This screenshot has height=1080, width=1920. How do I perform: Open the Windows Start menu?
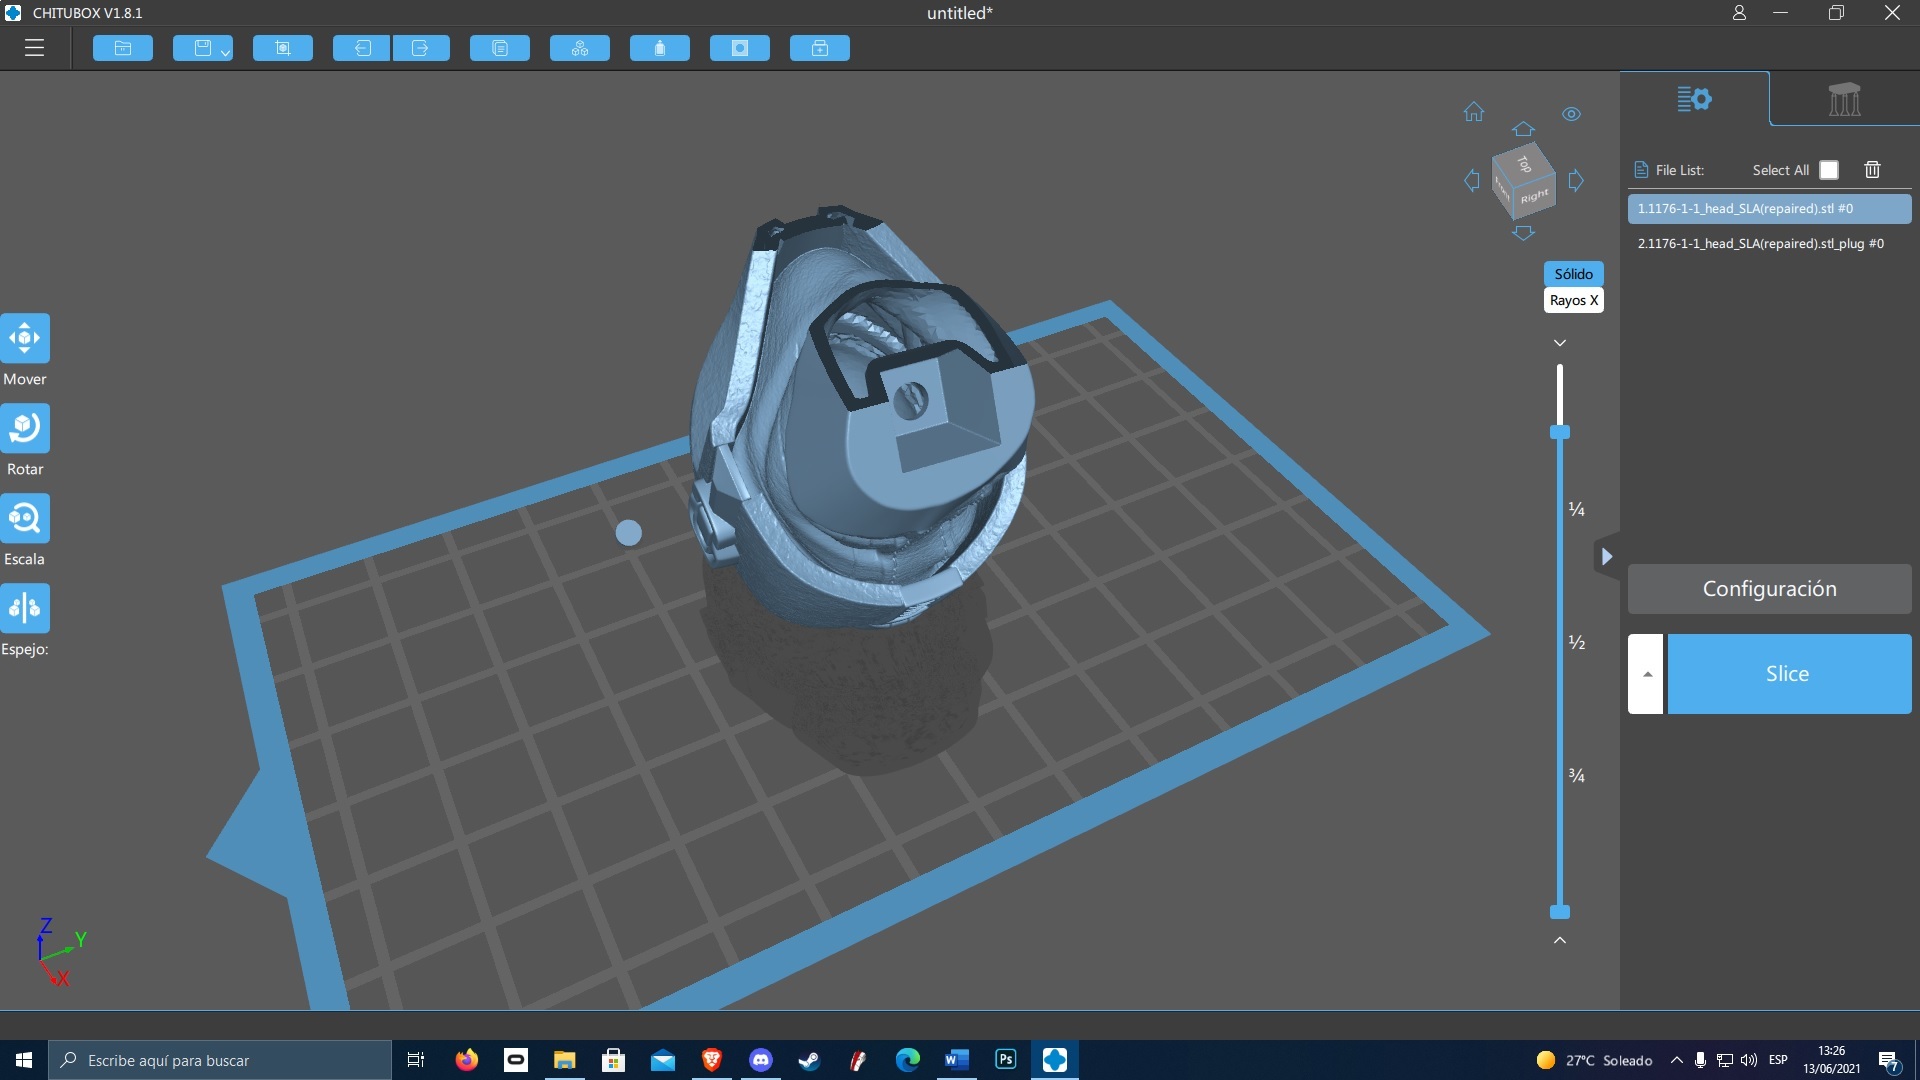click(x=24, y=1060)
